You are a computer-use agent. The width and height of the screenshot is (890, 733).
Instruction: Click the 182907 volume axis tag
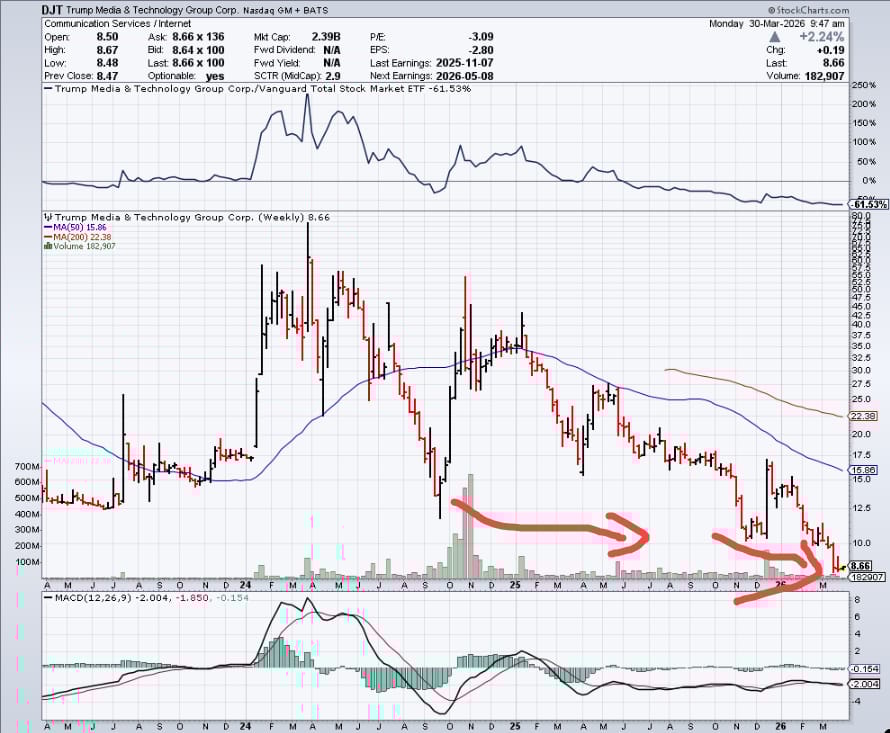867,576
